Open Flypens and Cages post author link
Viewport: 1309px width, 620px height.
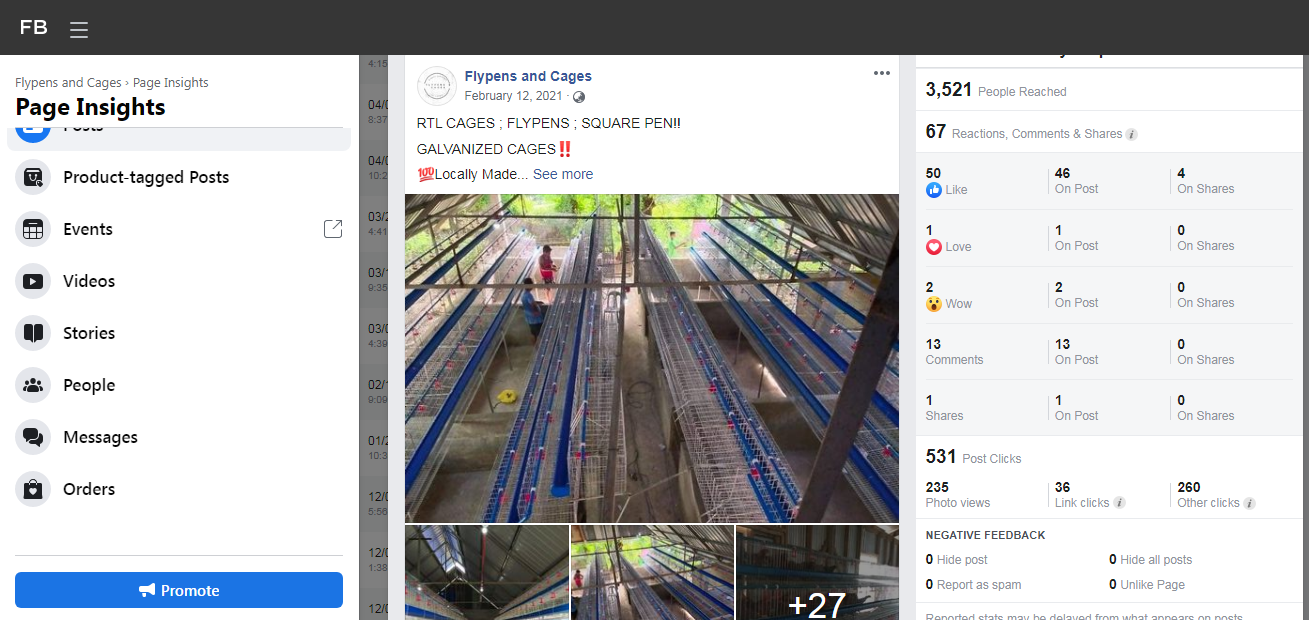point(528,76)
